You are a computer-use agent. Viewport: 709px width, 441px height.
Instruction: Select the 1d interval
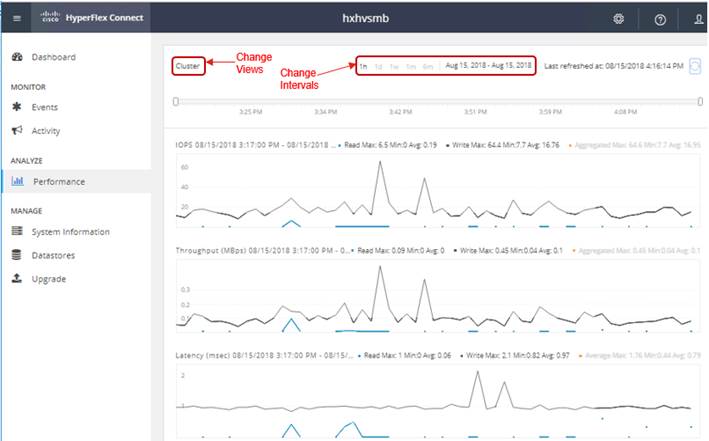tap(378, 66)
